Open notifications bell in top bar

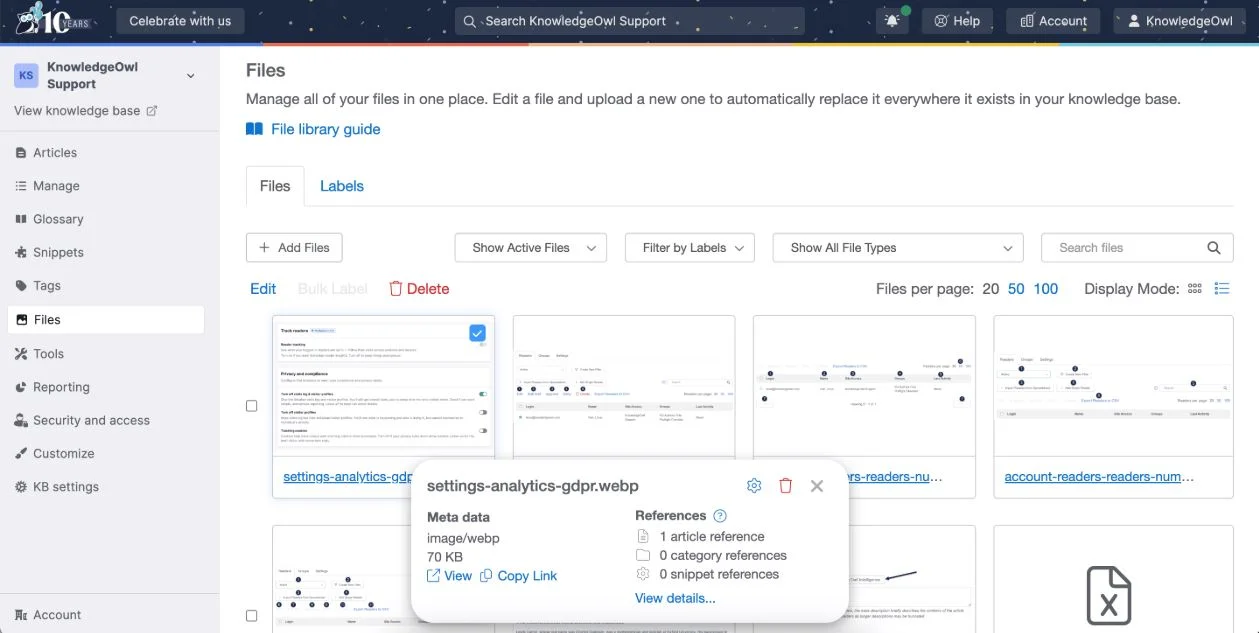[x=891, y=20]
